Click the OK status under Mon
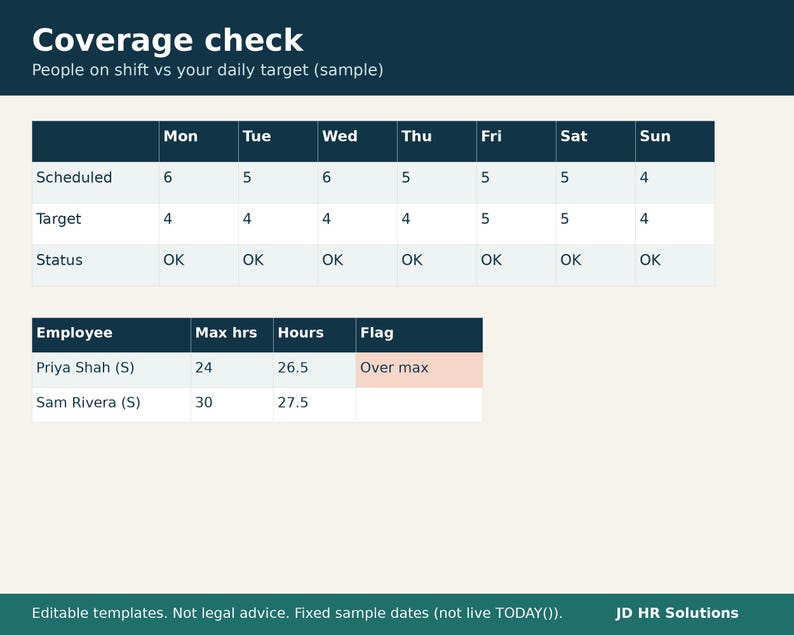 coord(198,265)
